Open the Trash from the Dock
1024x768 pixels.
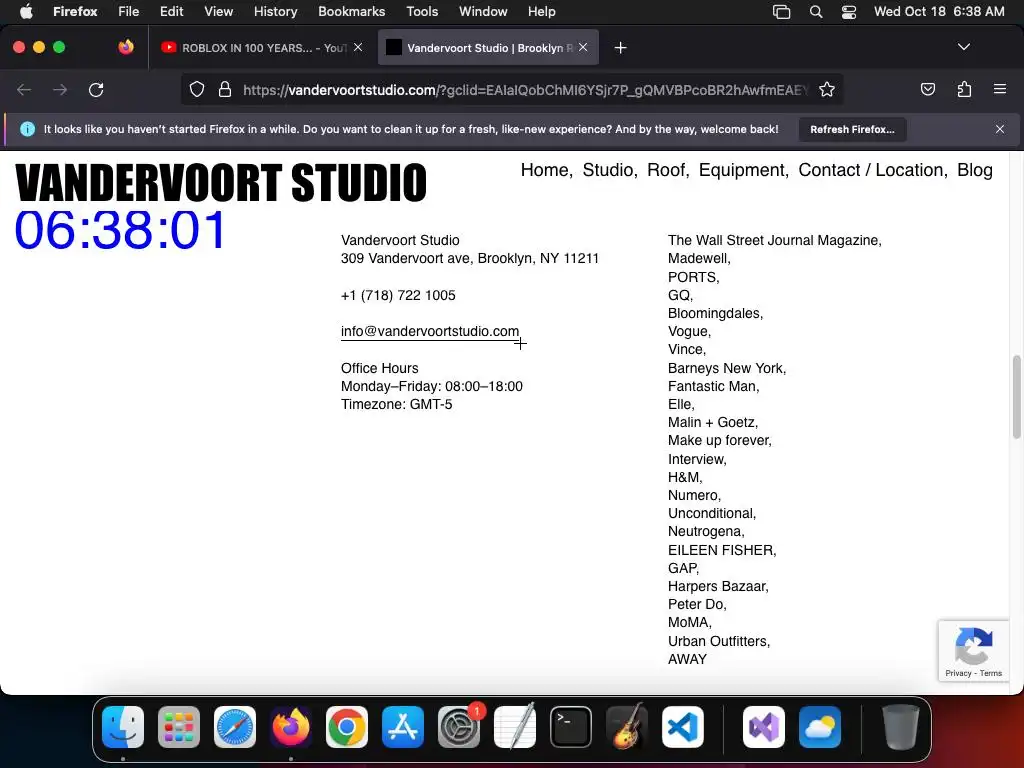pos(901,727)
